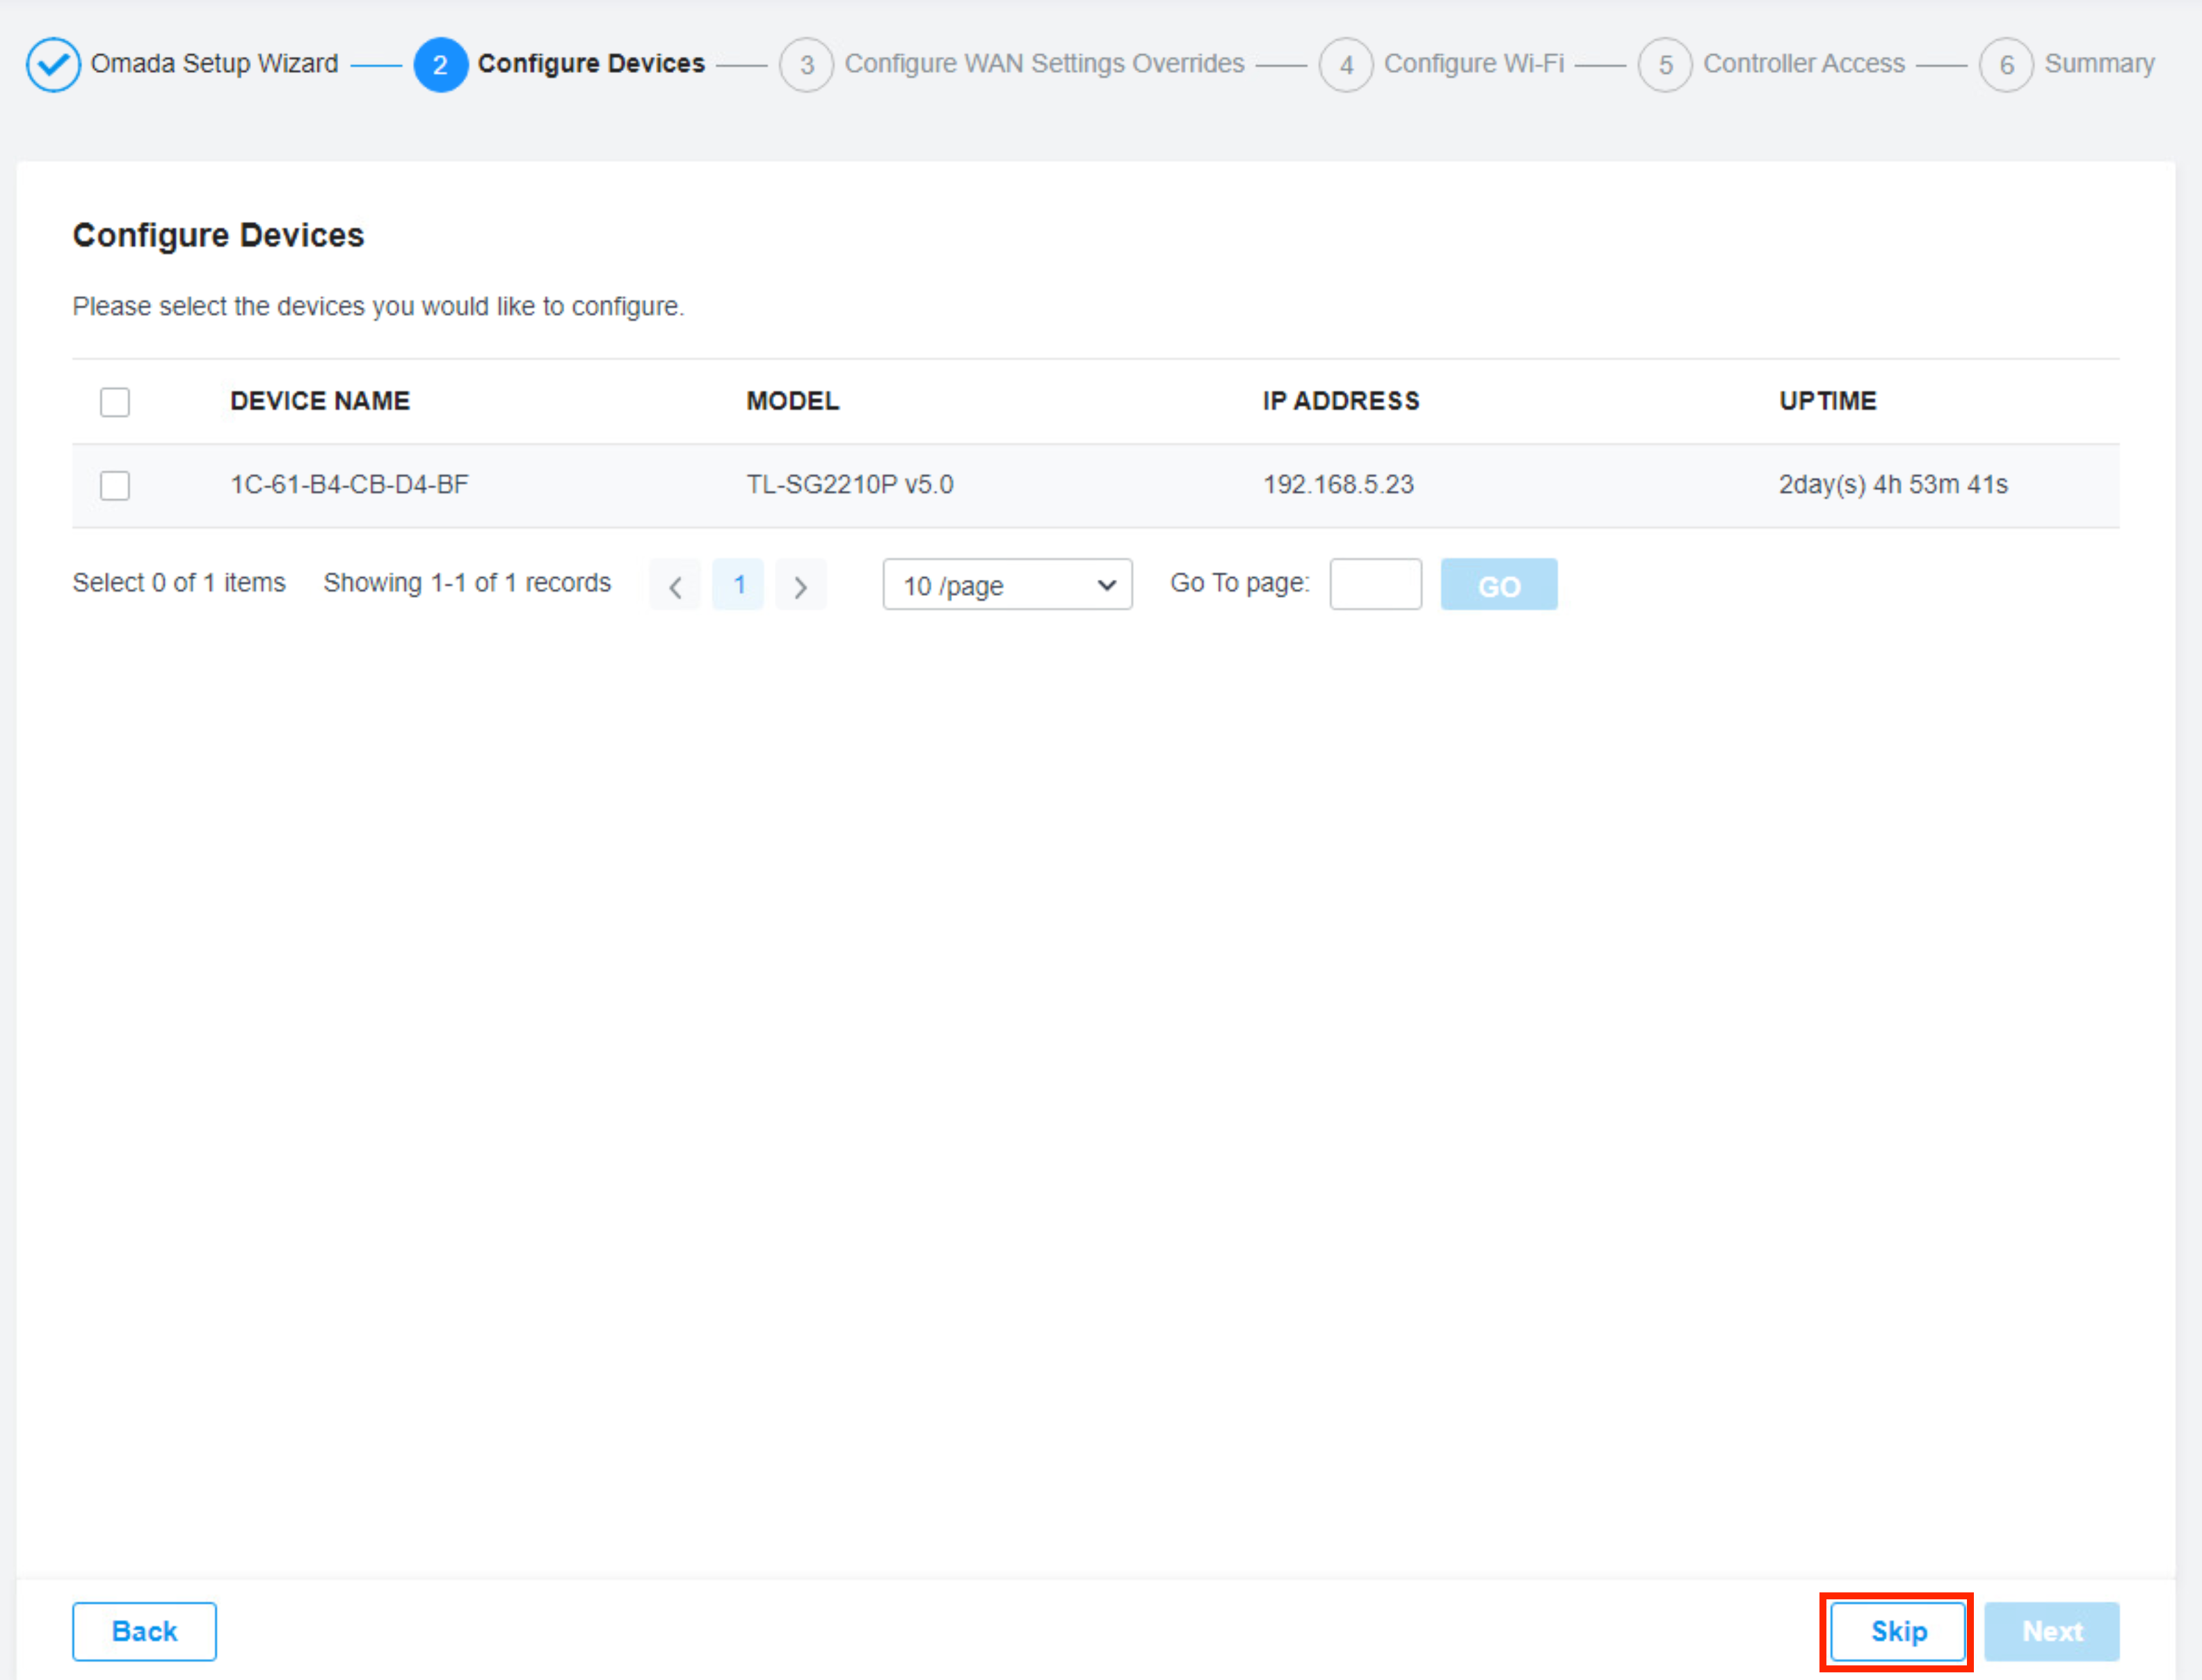The image size is (2202, 1680).
Task: Select the 1C-61-B4-CB-D4-BF device checkbox
Action: tap(115, 486)
